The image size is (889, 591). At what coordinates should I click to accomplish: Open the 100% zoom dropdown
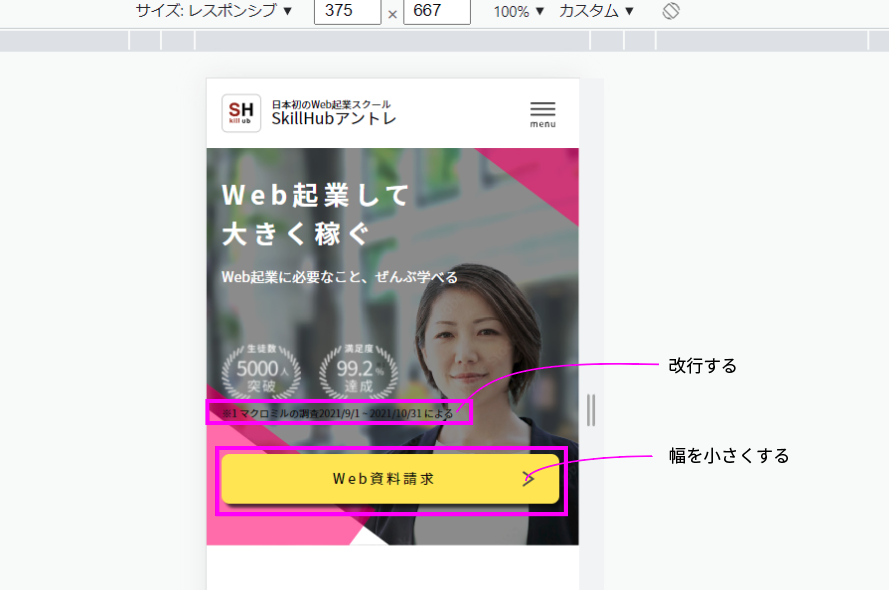(x=518, y=11)
